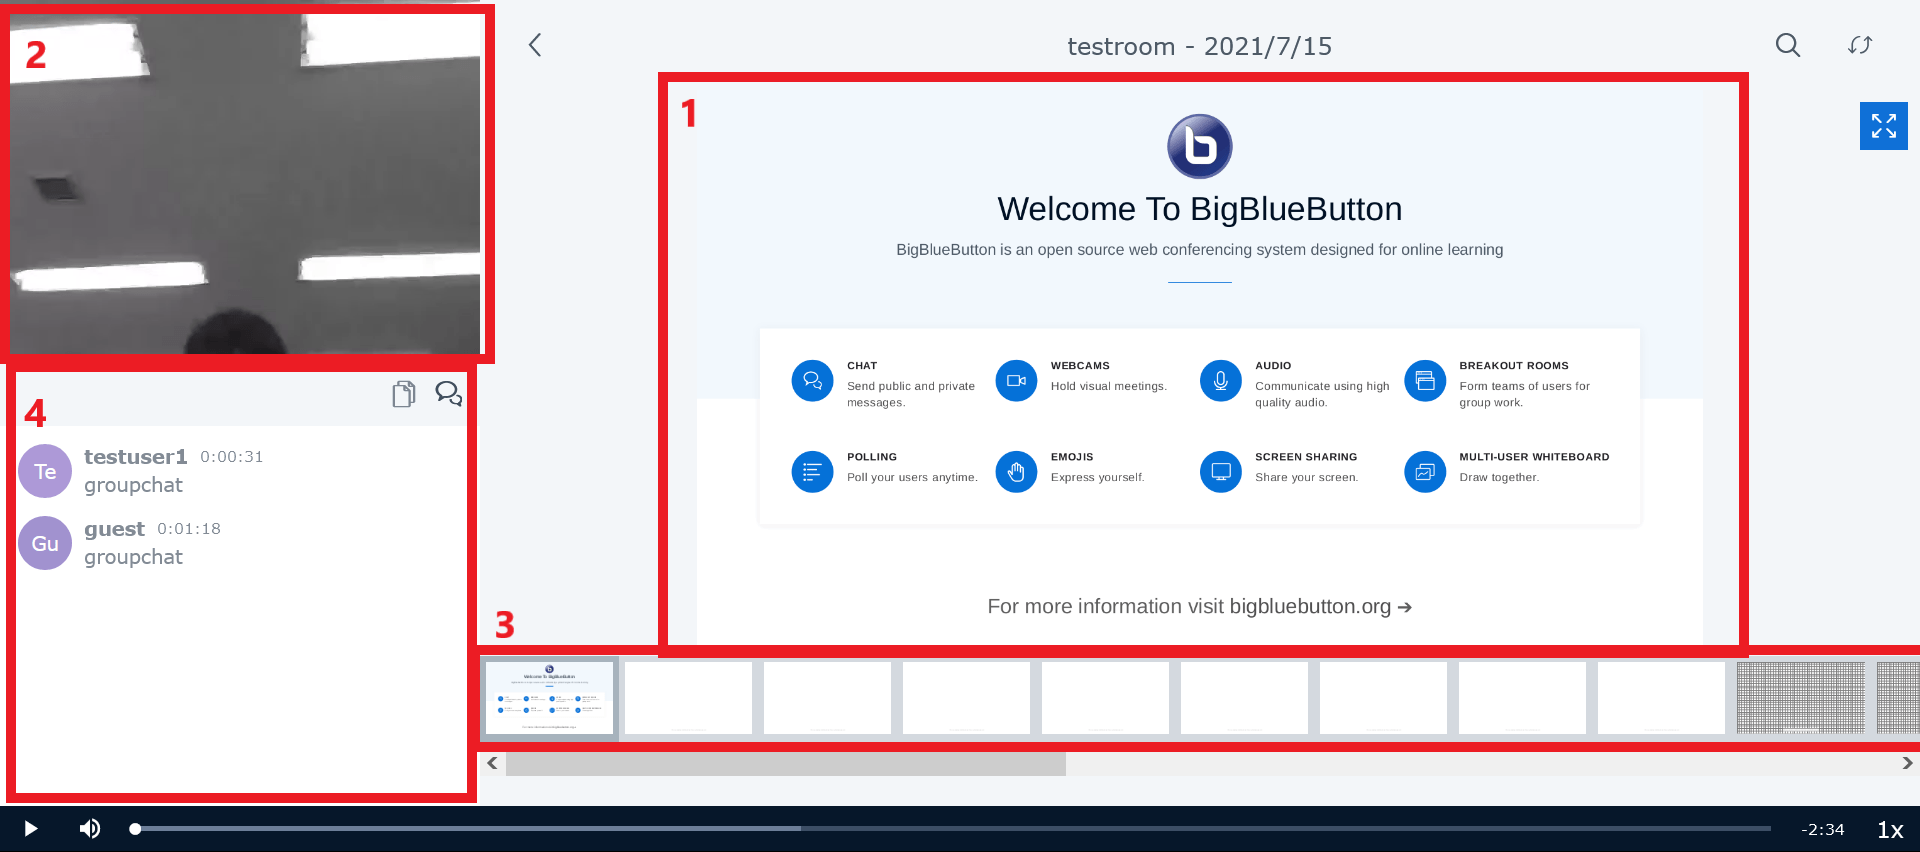The image size is (1920, 852).
Task: Click the Audio microphone icon on slide
Action: click(x=1221, y=381)
